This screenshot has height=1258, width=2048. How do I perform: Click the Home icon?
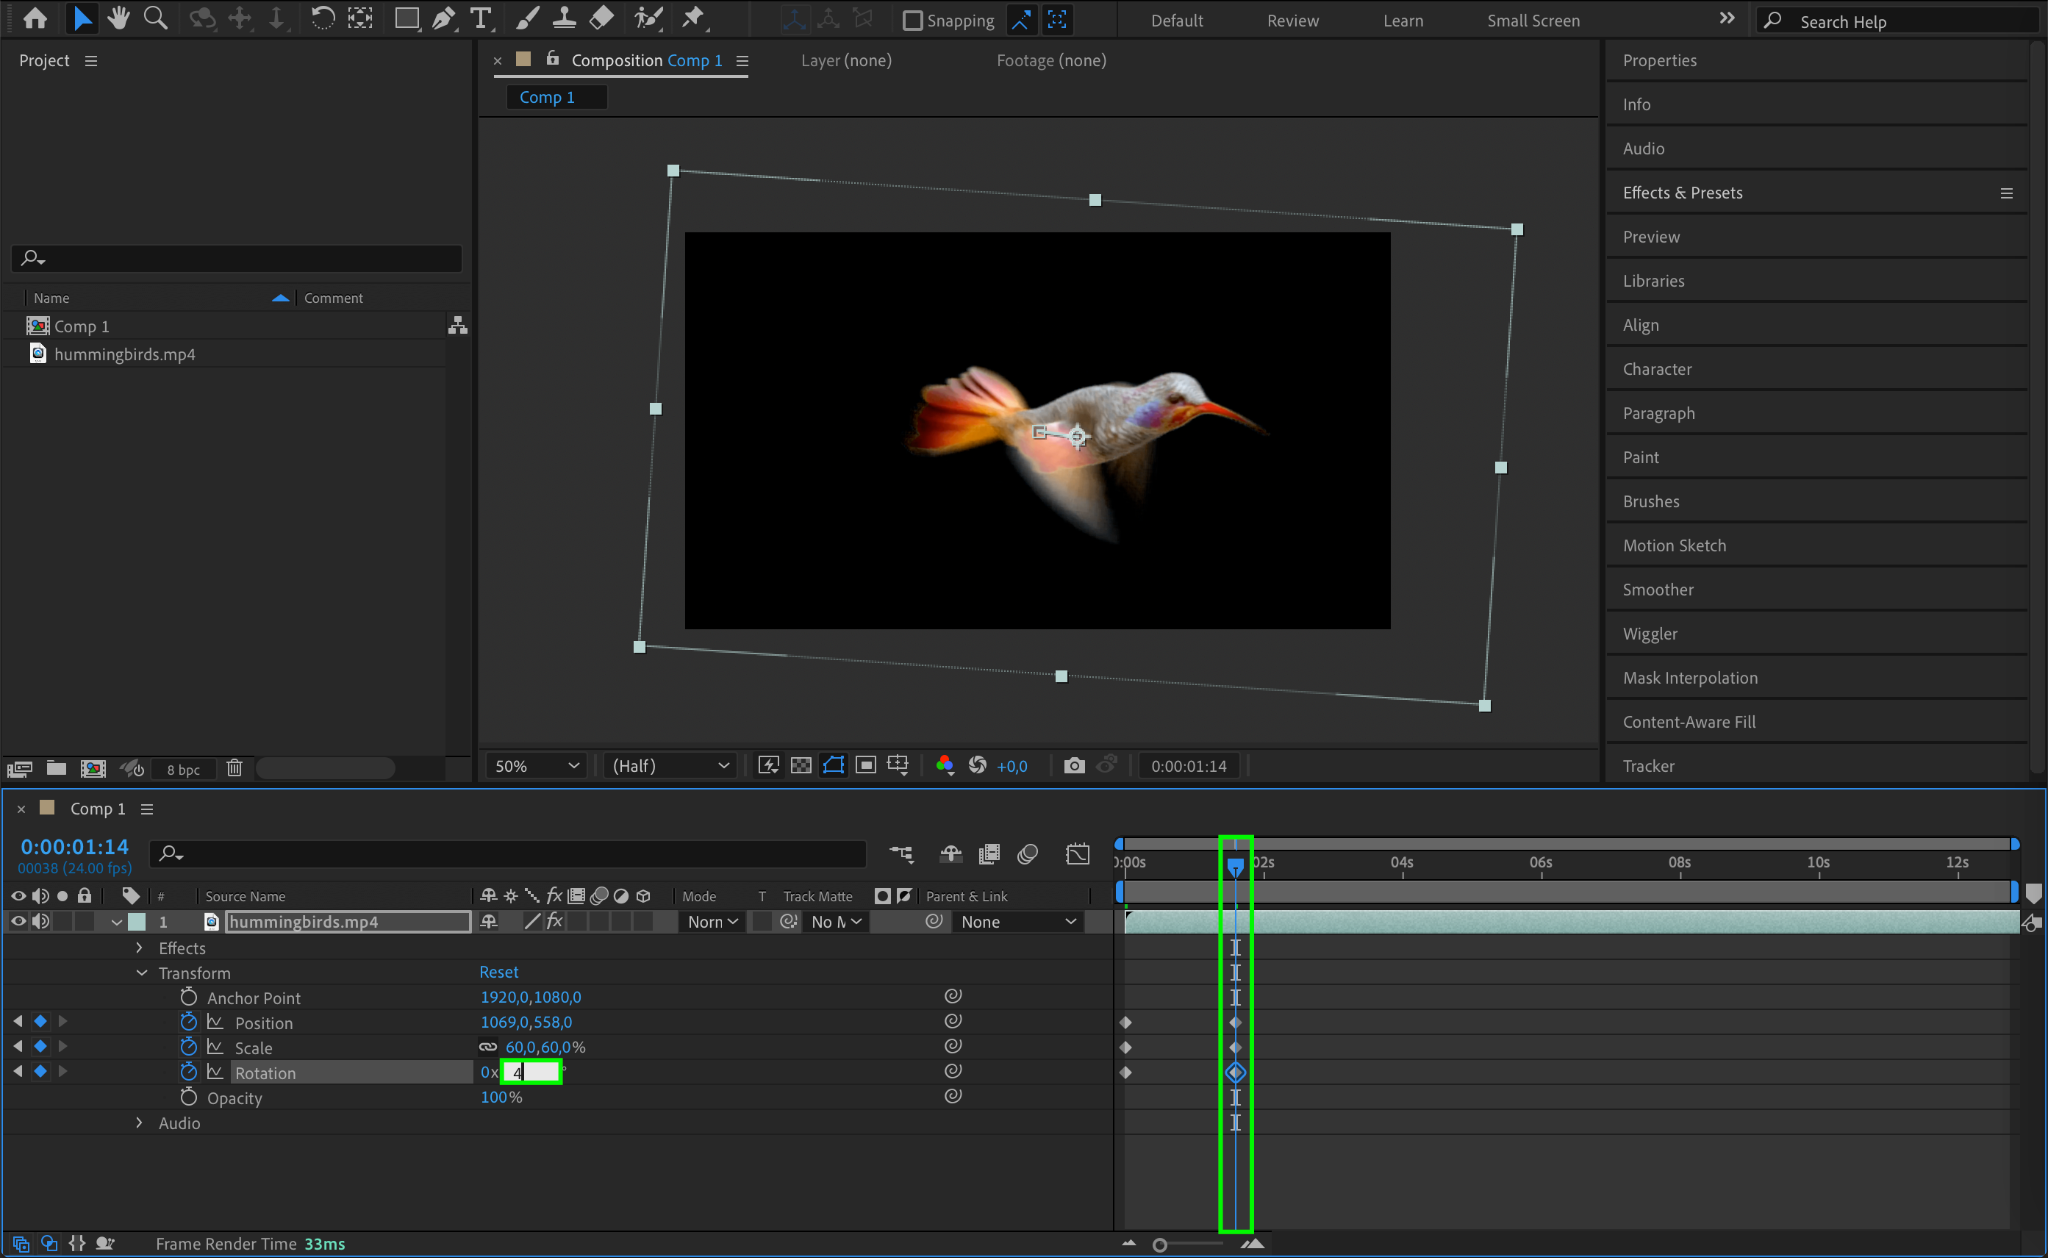coord(35,18)
